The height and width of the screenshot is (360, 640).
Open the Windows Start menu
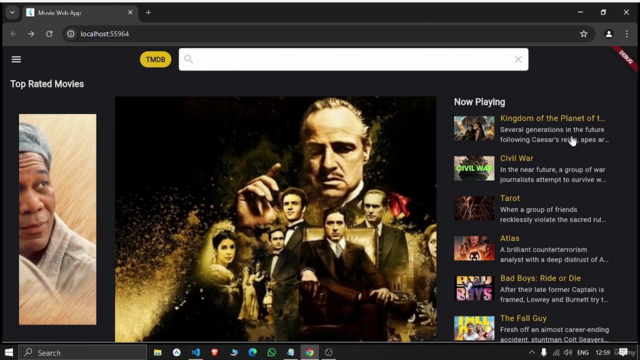pyautogui.click(x=9, y=352)
